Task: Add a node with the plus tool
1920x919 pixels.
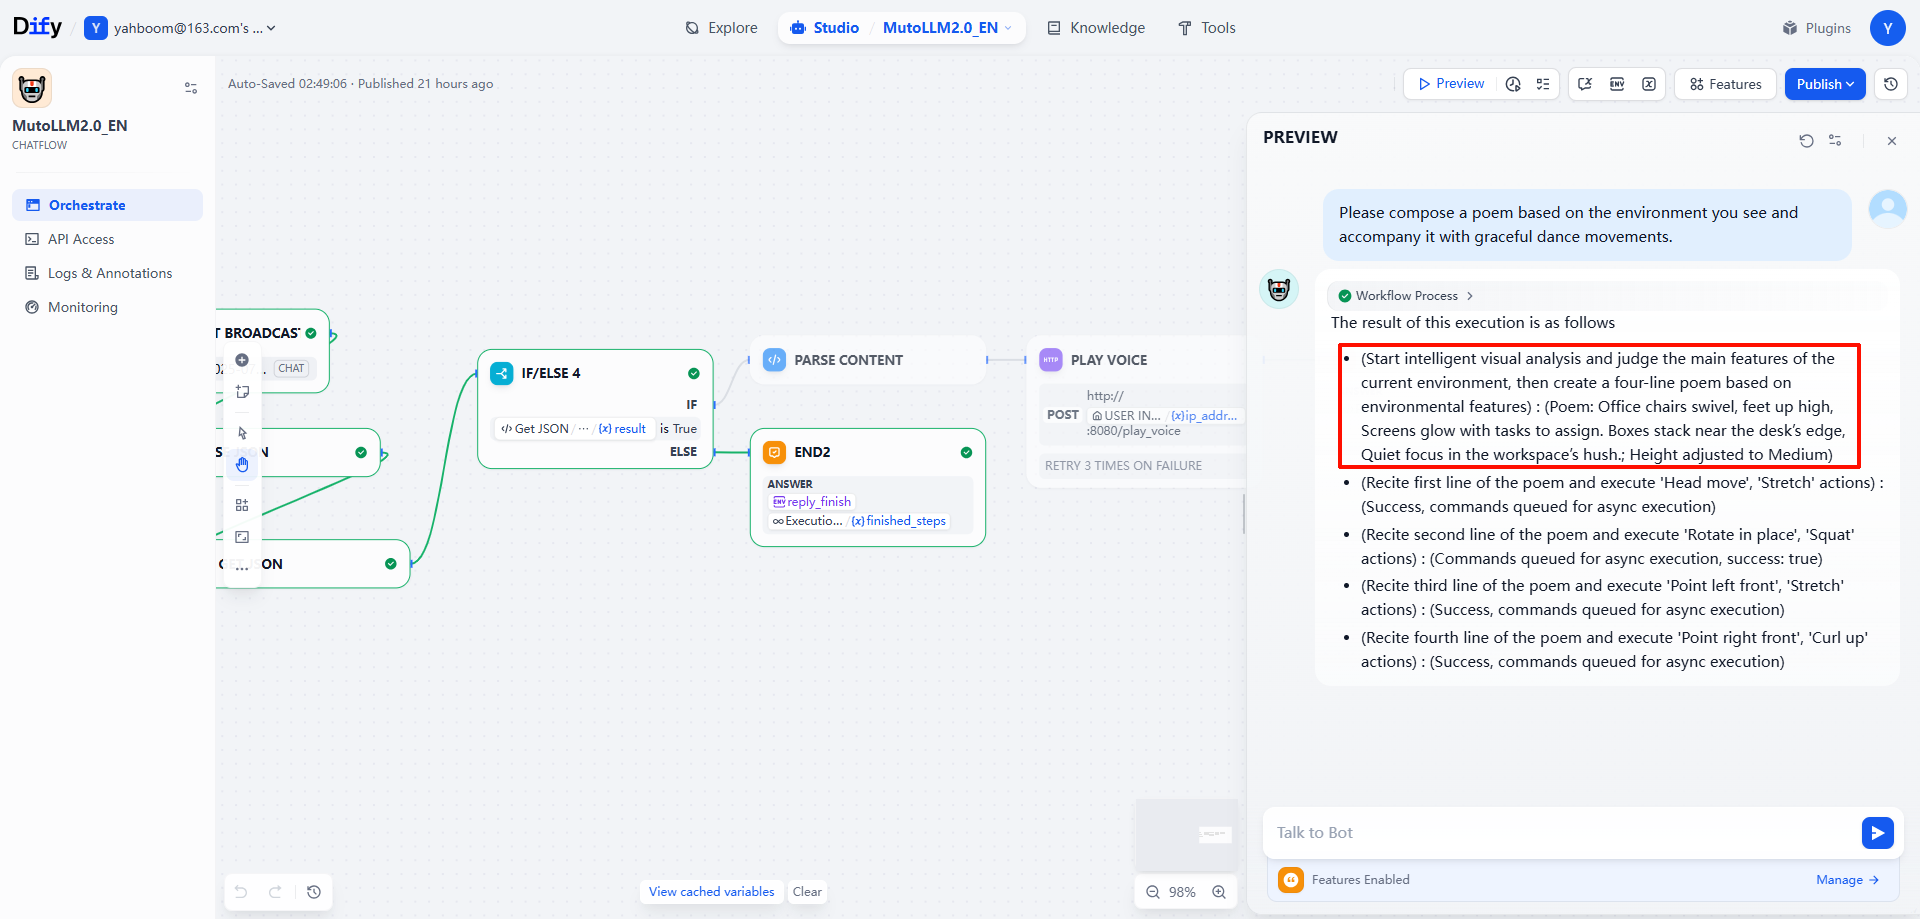Action: tap(242, 360)
